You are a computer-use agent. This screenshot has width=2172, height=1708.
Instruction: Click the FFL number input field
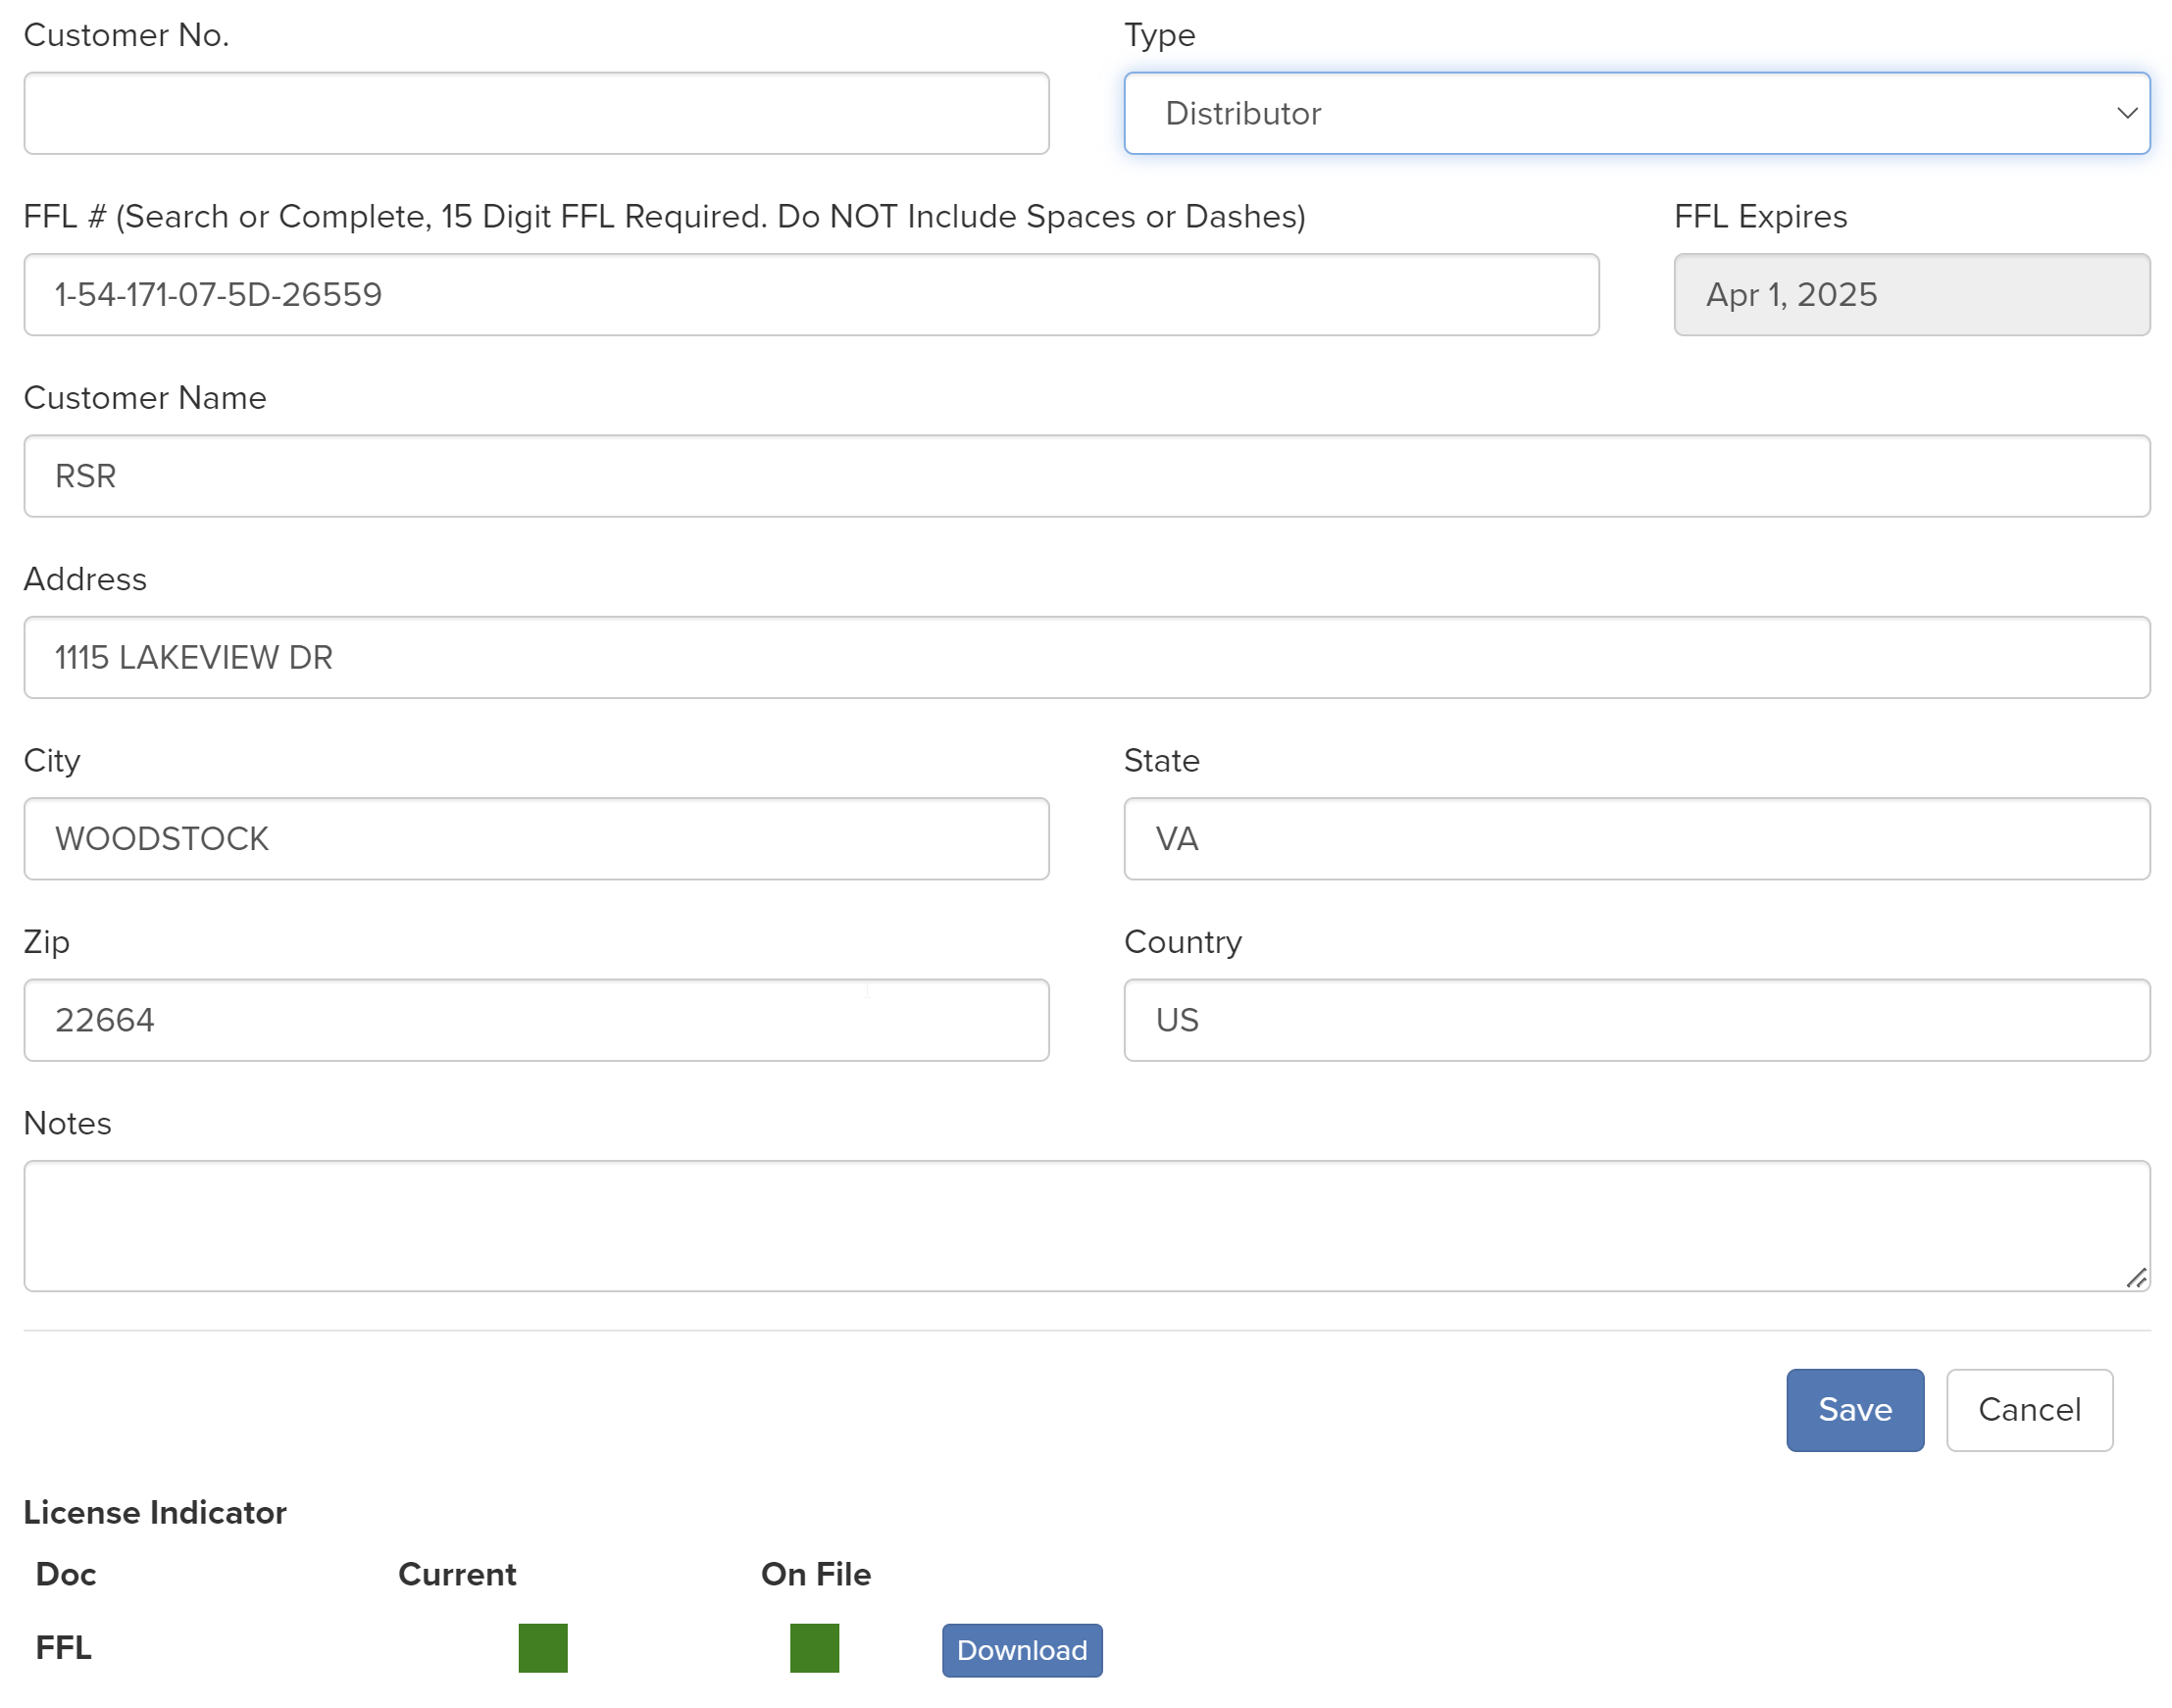[810, 294]
